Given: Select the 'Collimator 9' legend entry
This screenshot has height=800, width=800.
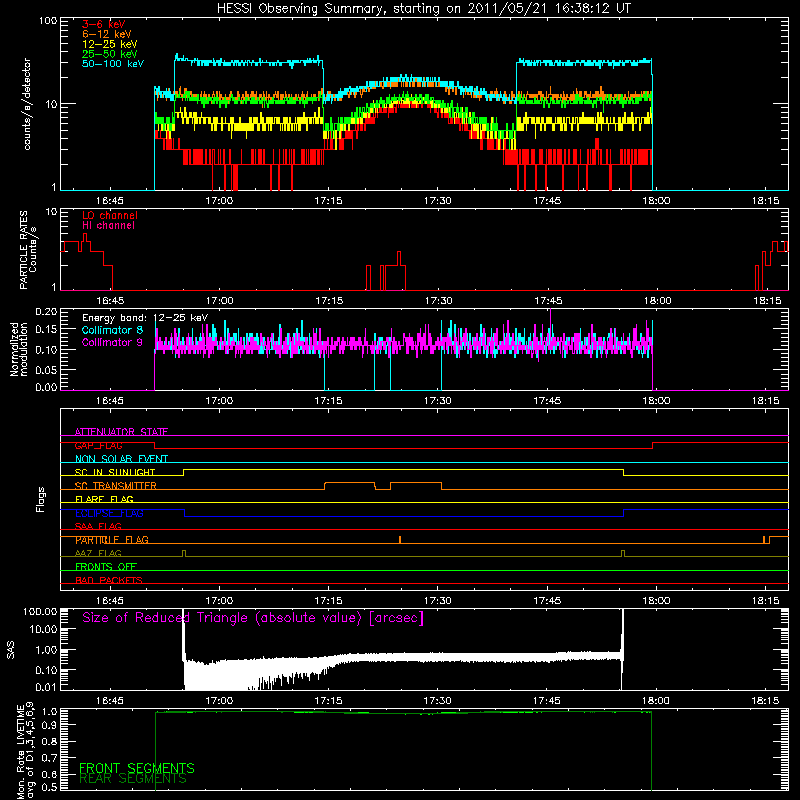Looking at the screenshot, I should pyautogui.click(x=112, y=342).
